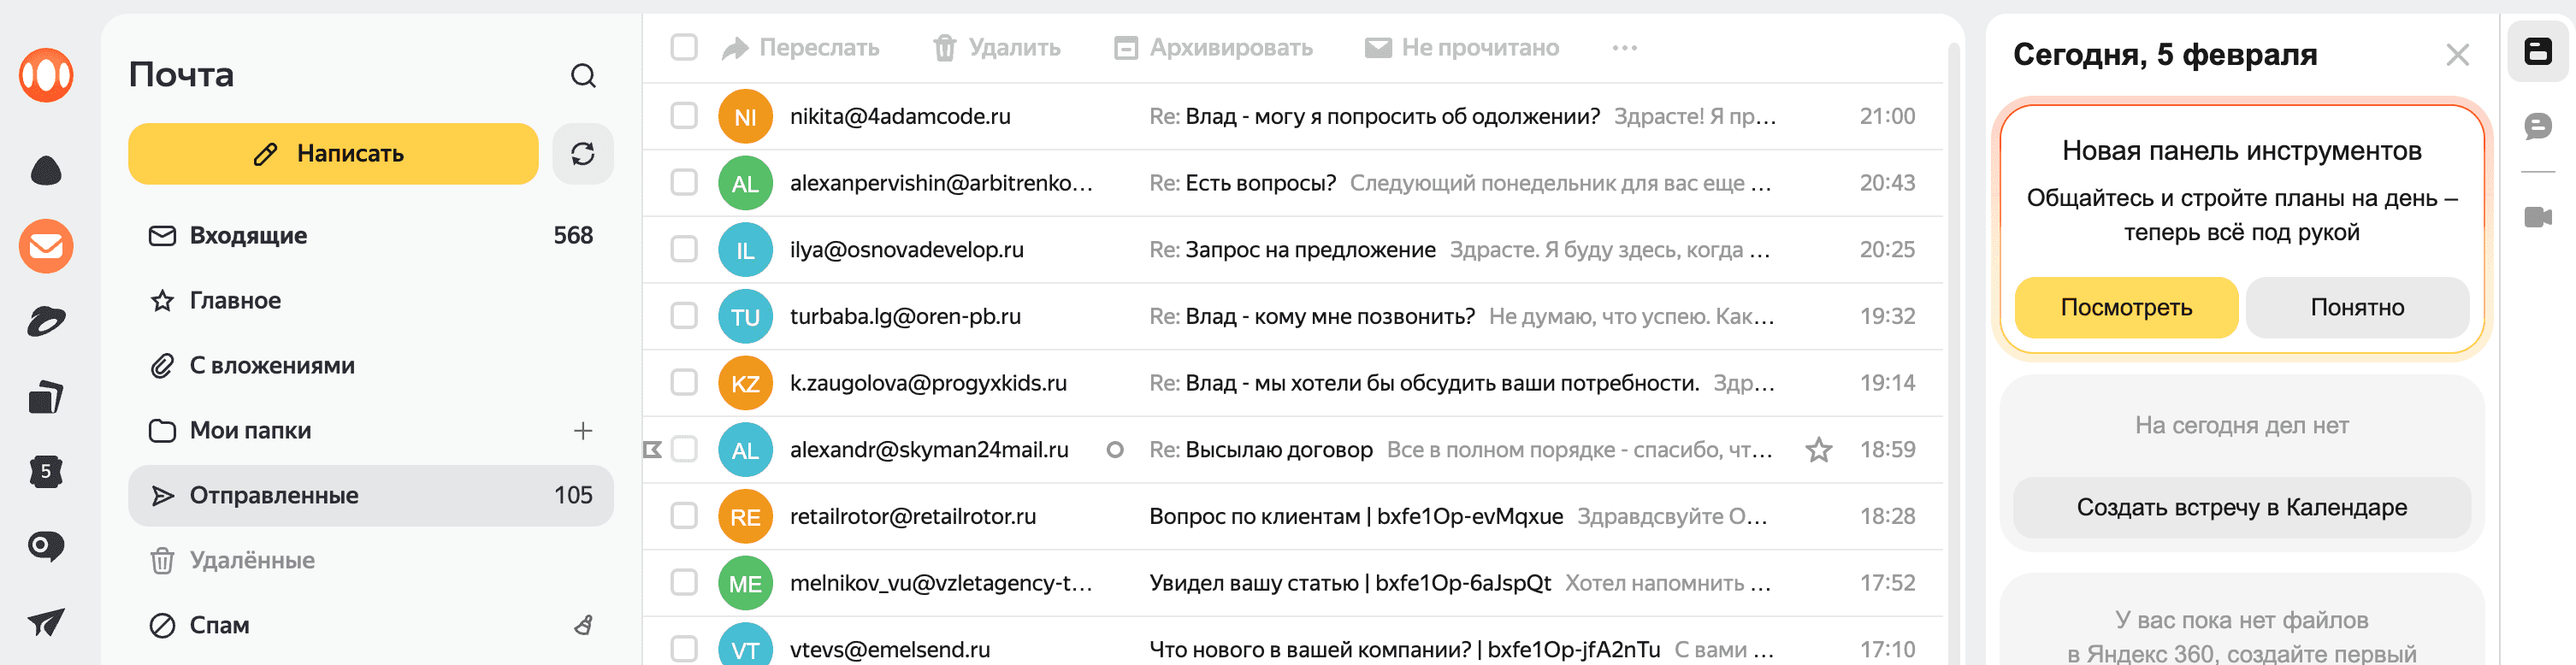The width and height of the screenshot is (2576, 665).
Task: Open the paper plane icon in sidebar
Action: [x=46, y=622]
